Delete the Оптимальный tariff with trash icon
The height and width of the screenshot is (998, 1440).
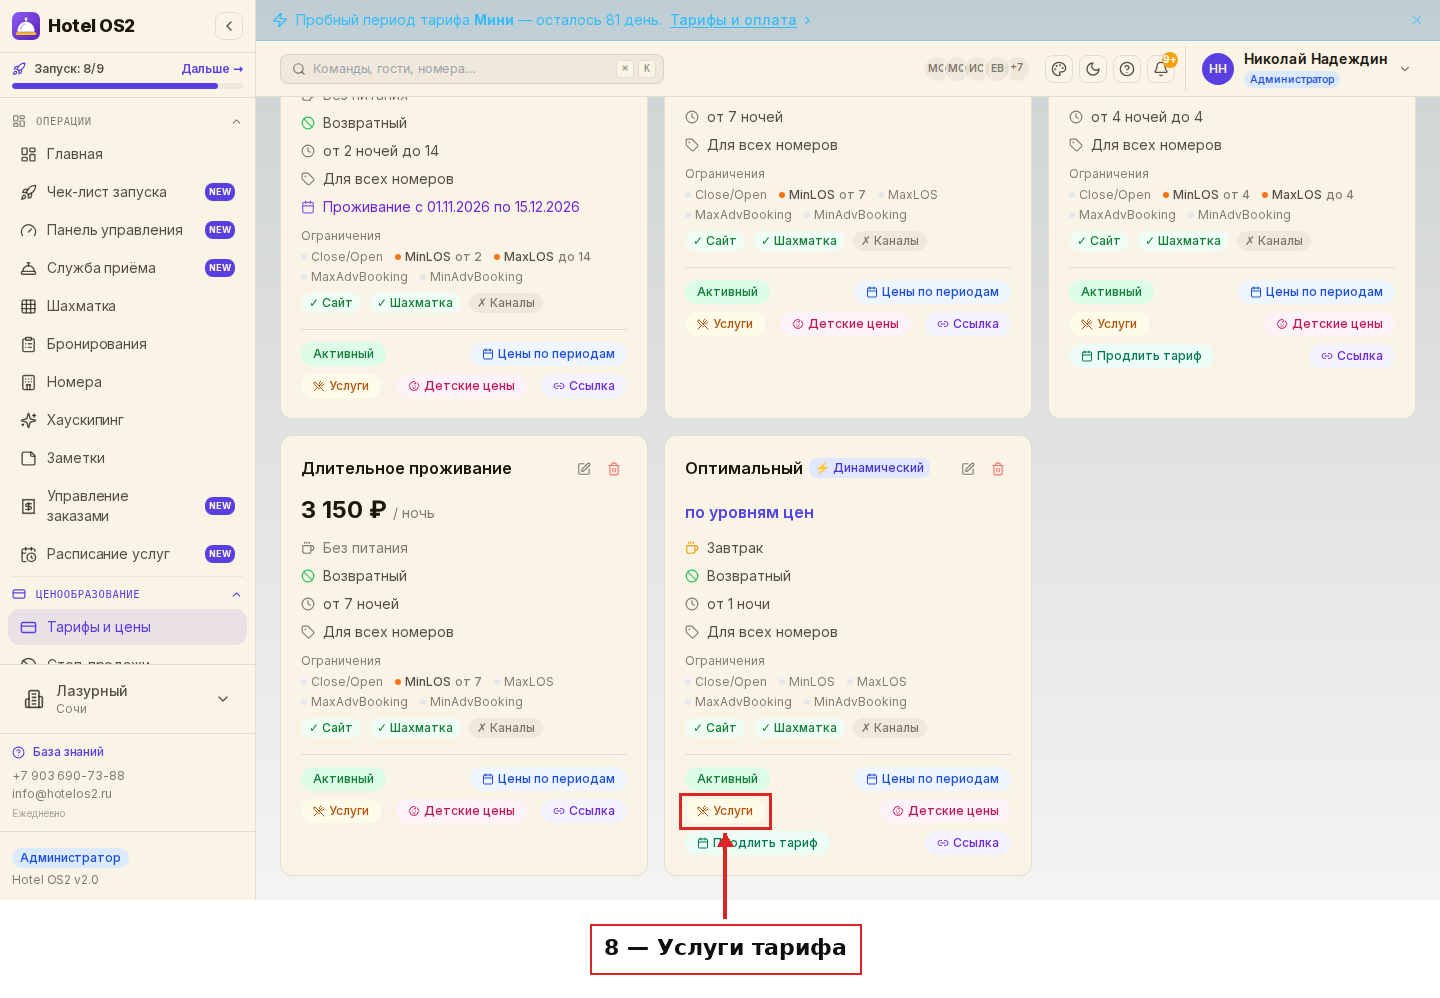(998, 469)
